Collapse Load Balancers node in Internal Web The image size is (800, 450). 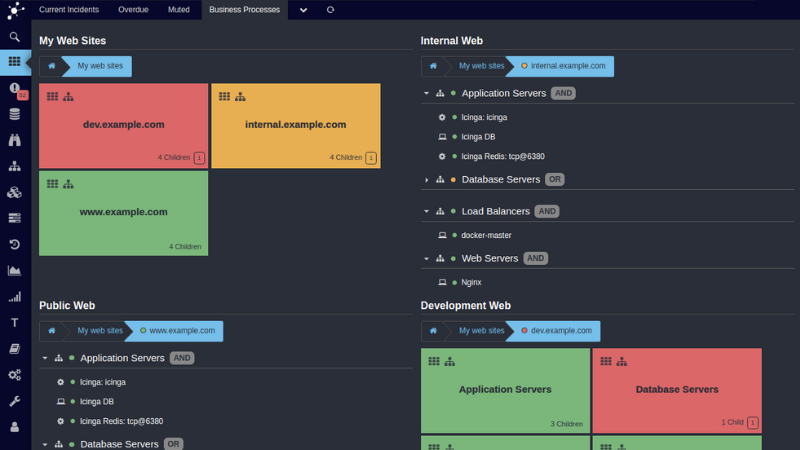point(427,212)
